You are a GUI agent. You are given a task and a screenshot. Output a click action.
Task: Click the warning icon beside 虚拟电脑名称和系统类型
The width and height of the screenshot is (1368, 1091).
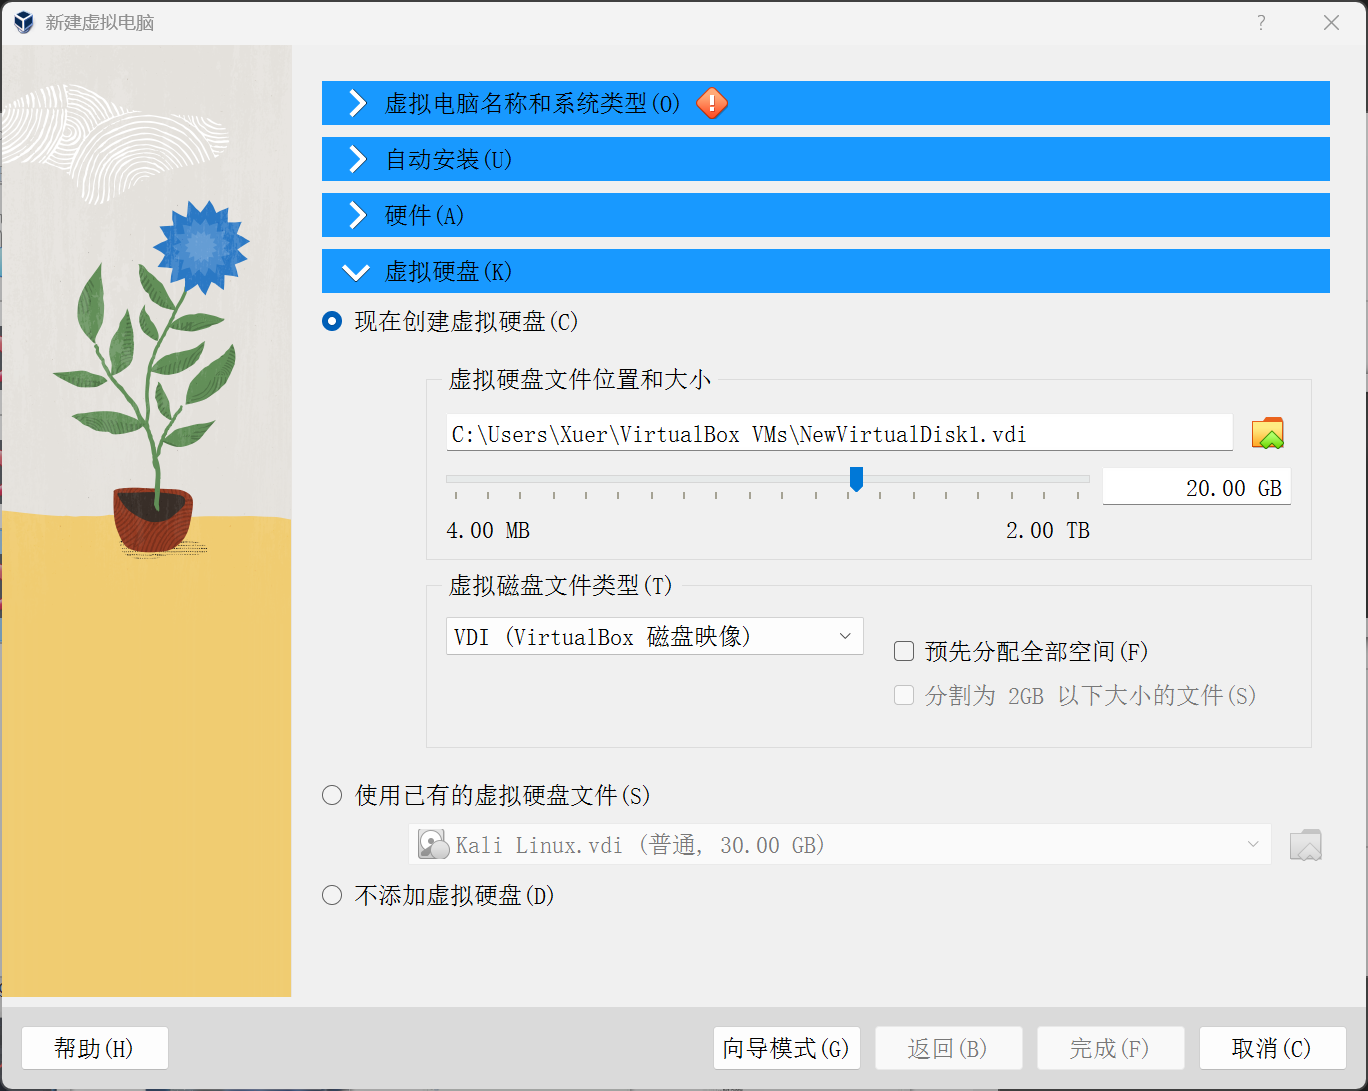coord(711,103)
